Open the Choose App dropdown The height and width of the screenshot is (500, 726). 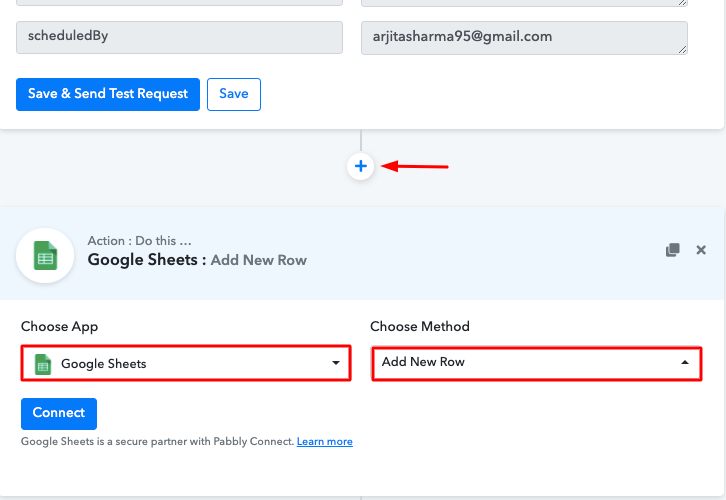pyautogui.click(x=186, y=363)
